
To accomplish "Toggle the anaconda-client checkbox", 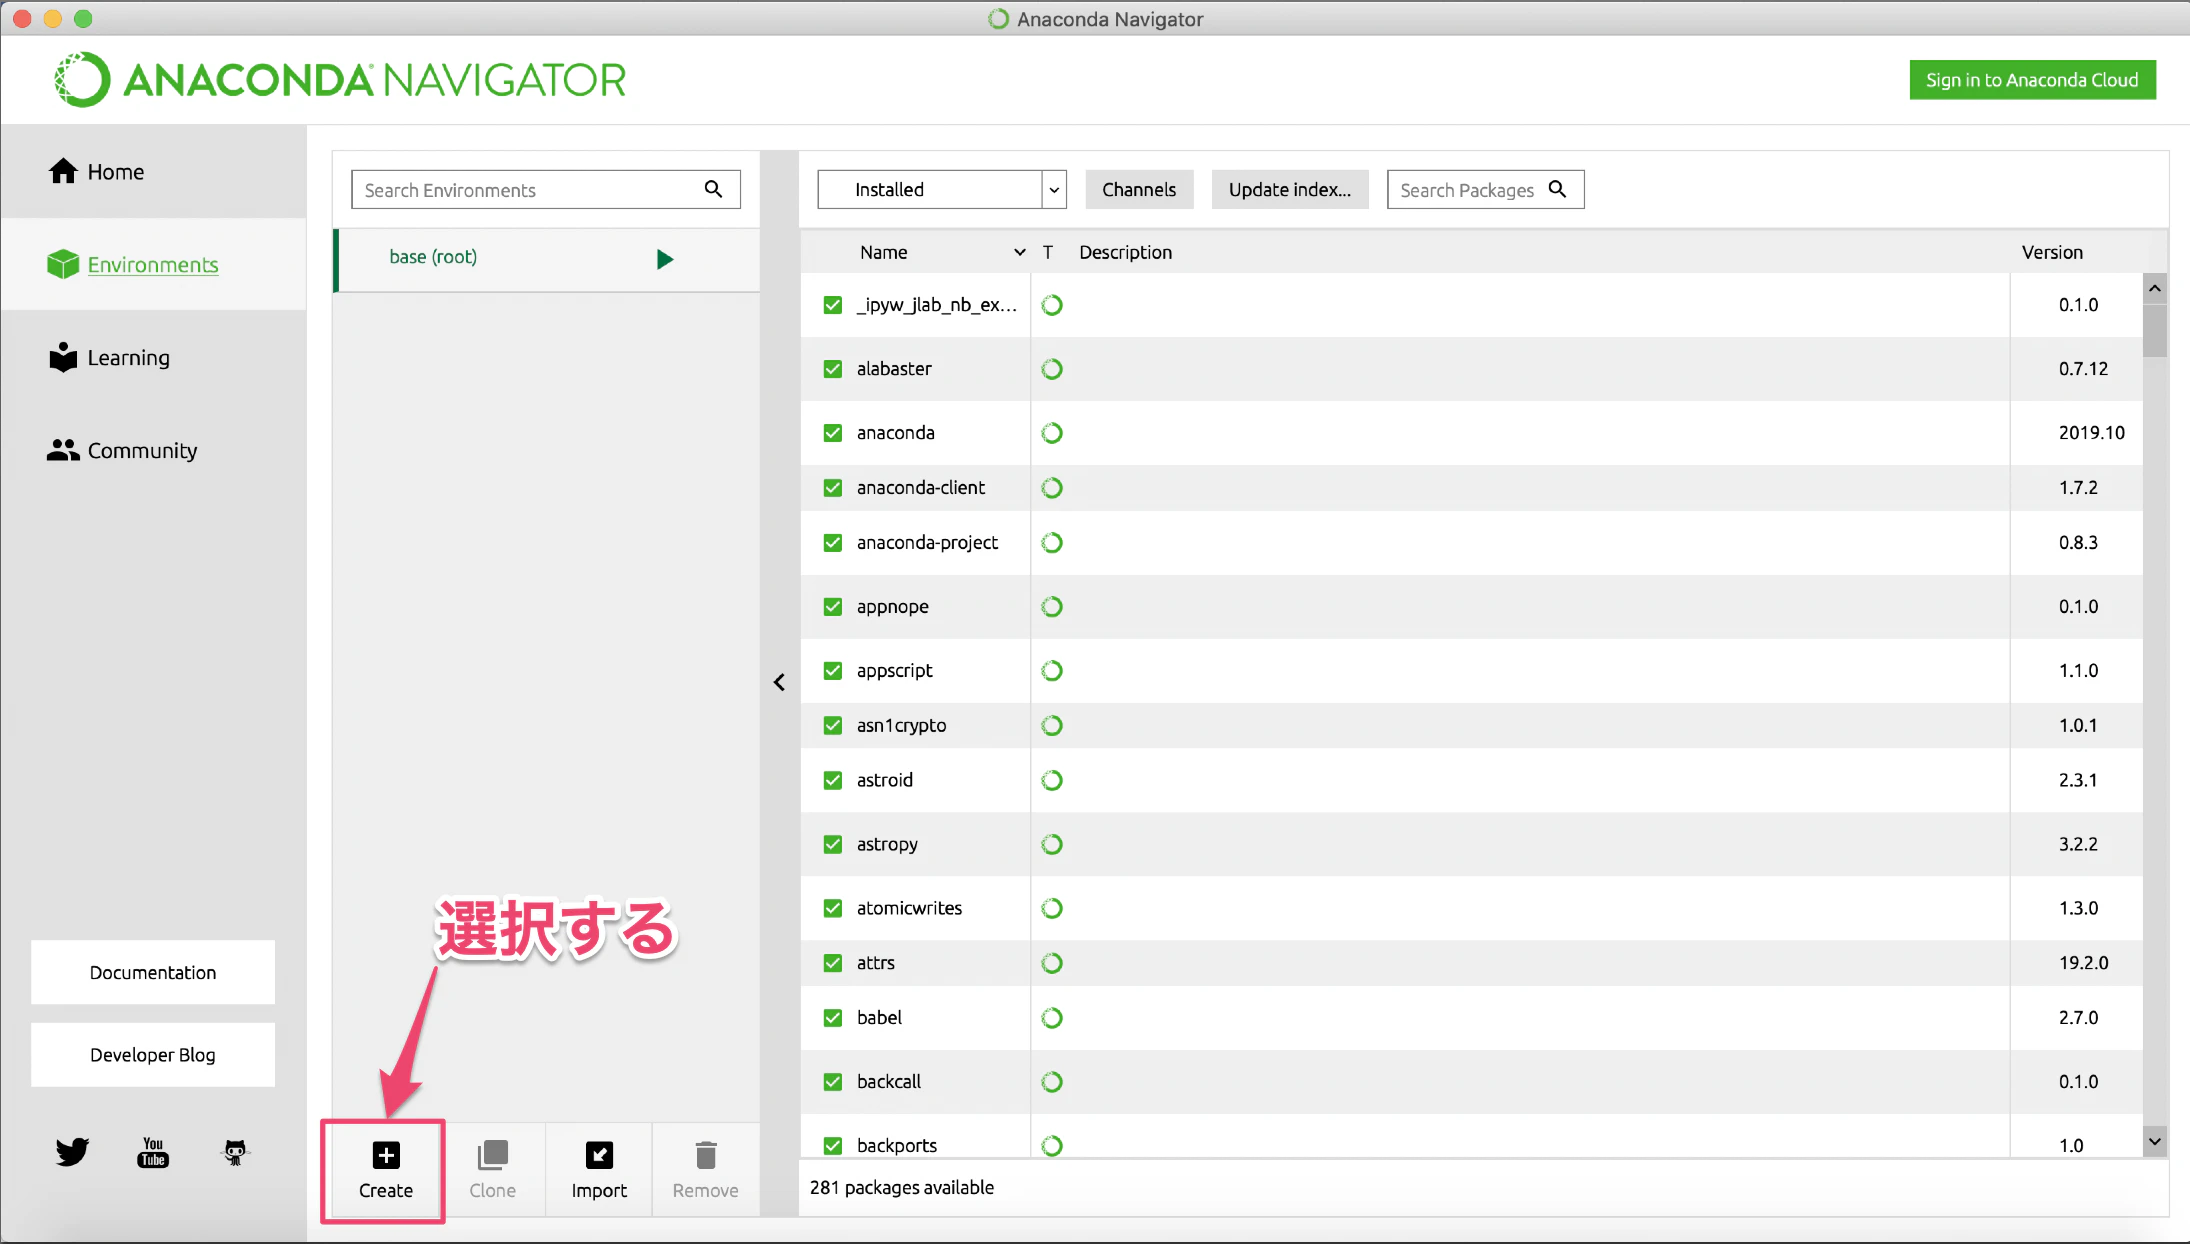I will [x=833, y=488].
